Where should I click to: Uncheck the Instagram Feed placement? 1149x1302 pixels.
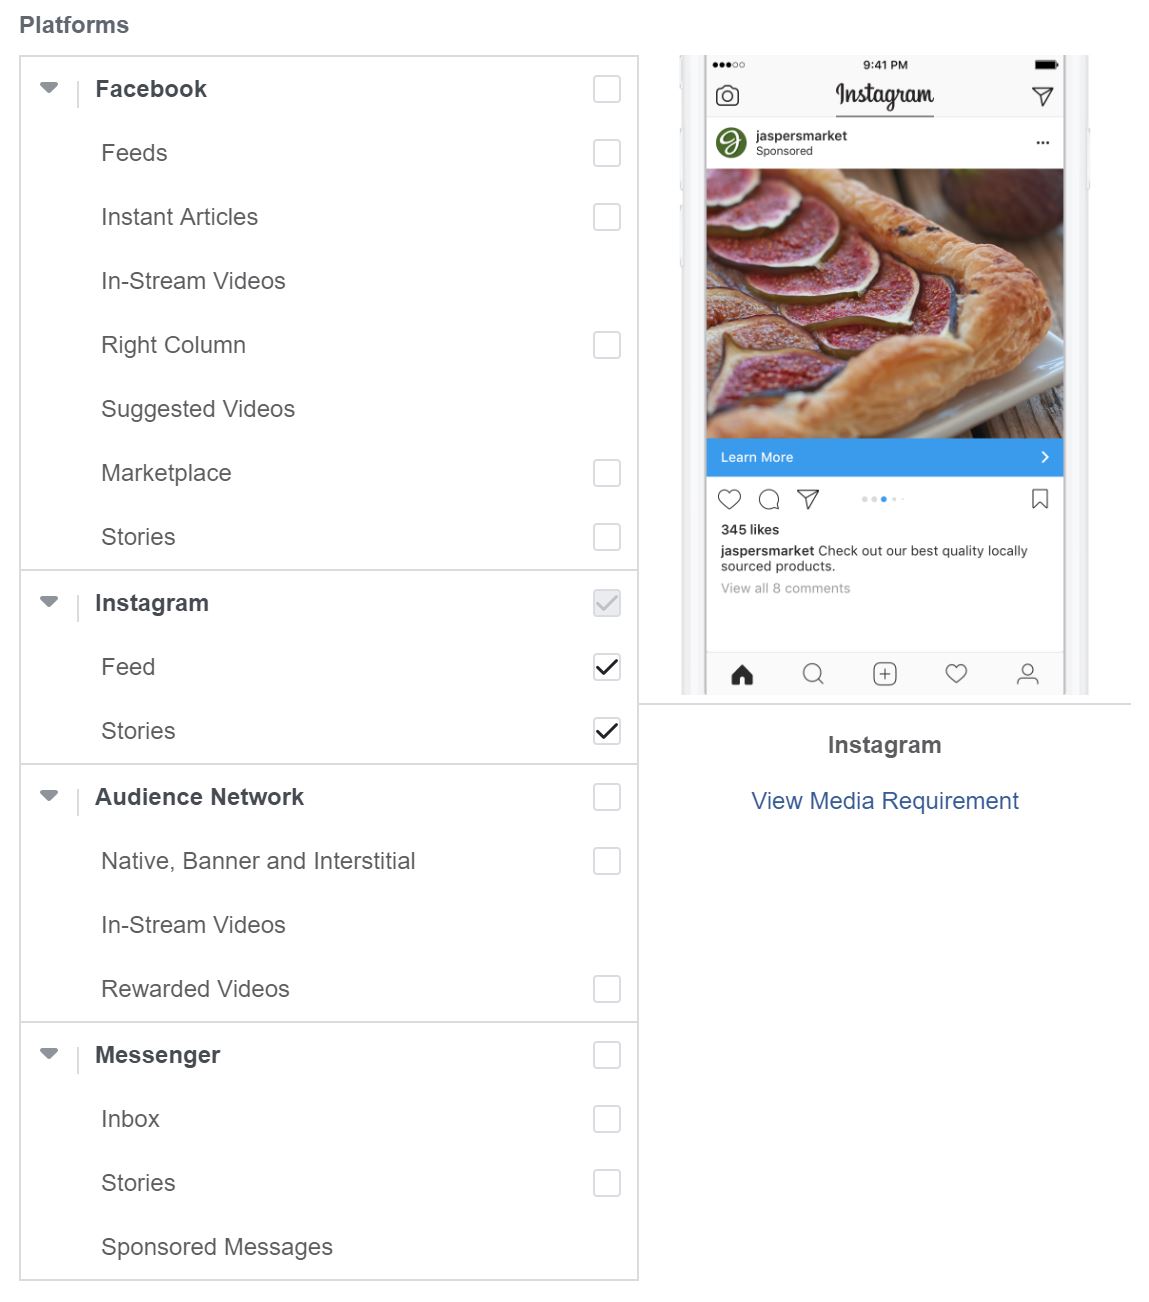point(607,667)
